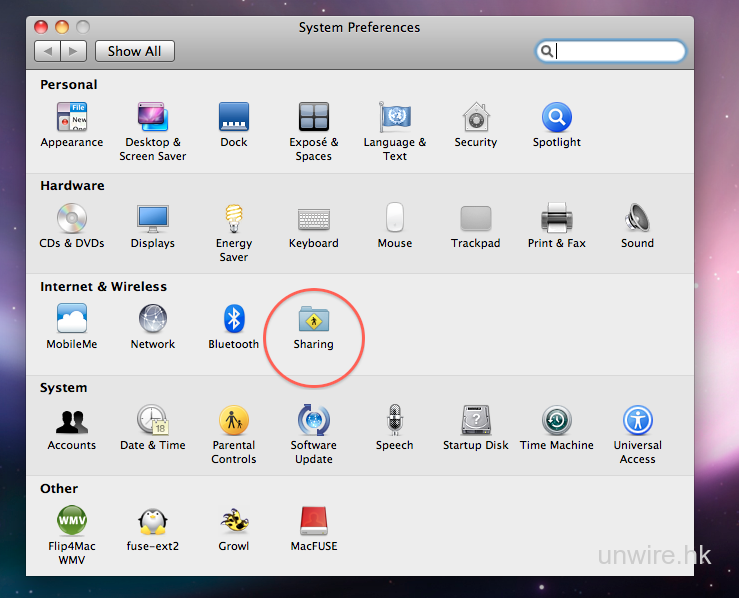Open Exposé & Spaces preferences
This screenshot has height=598, width=739.
click(x=313, y=118)
